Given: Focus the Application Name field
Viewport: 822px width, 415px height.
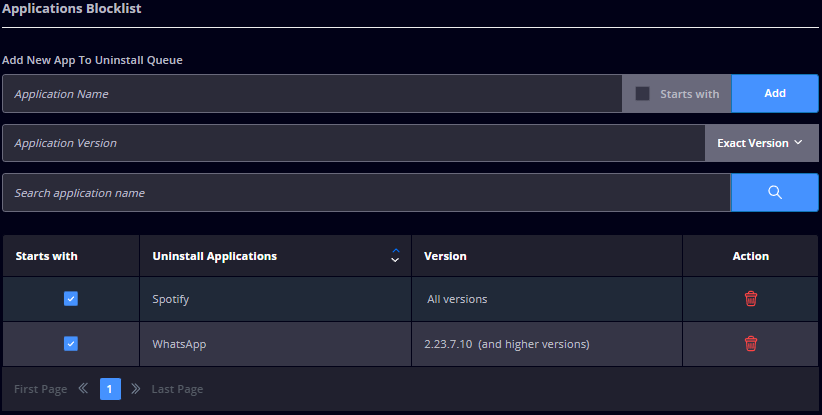Looking at the screenshot, I should [312, 93].
